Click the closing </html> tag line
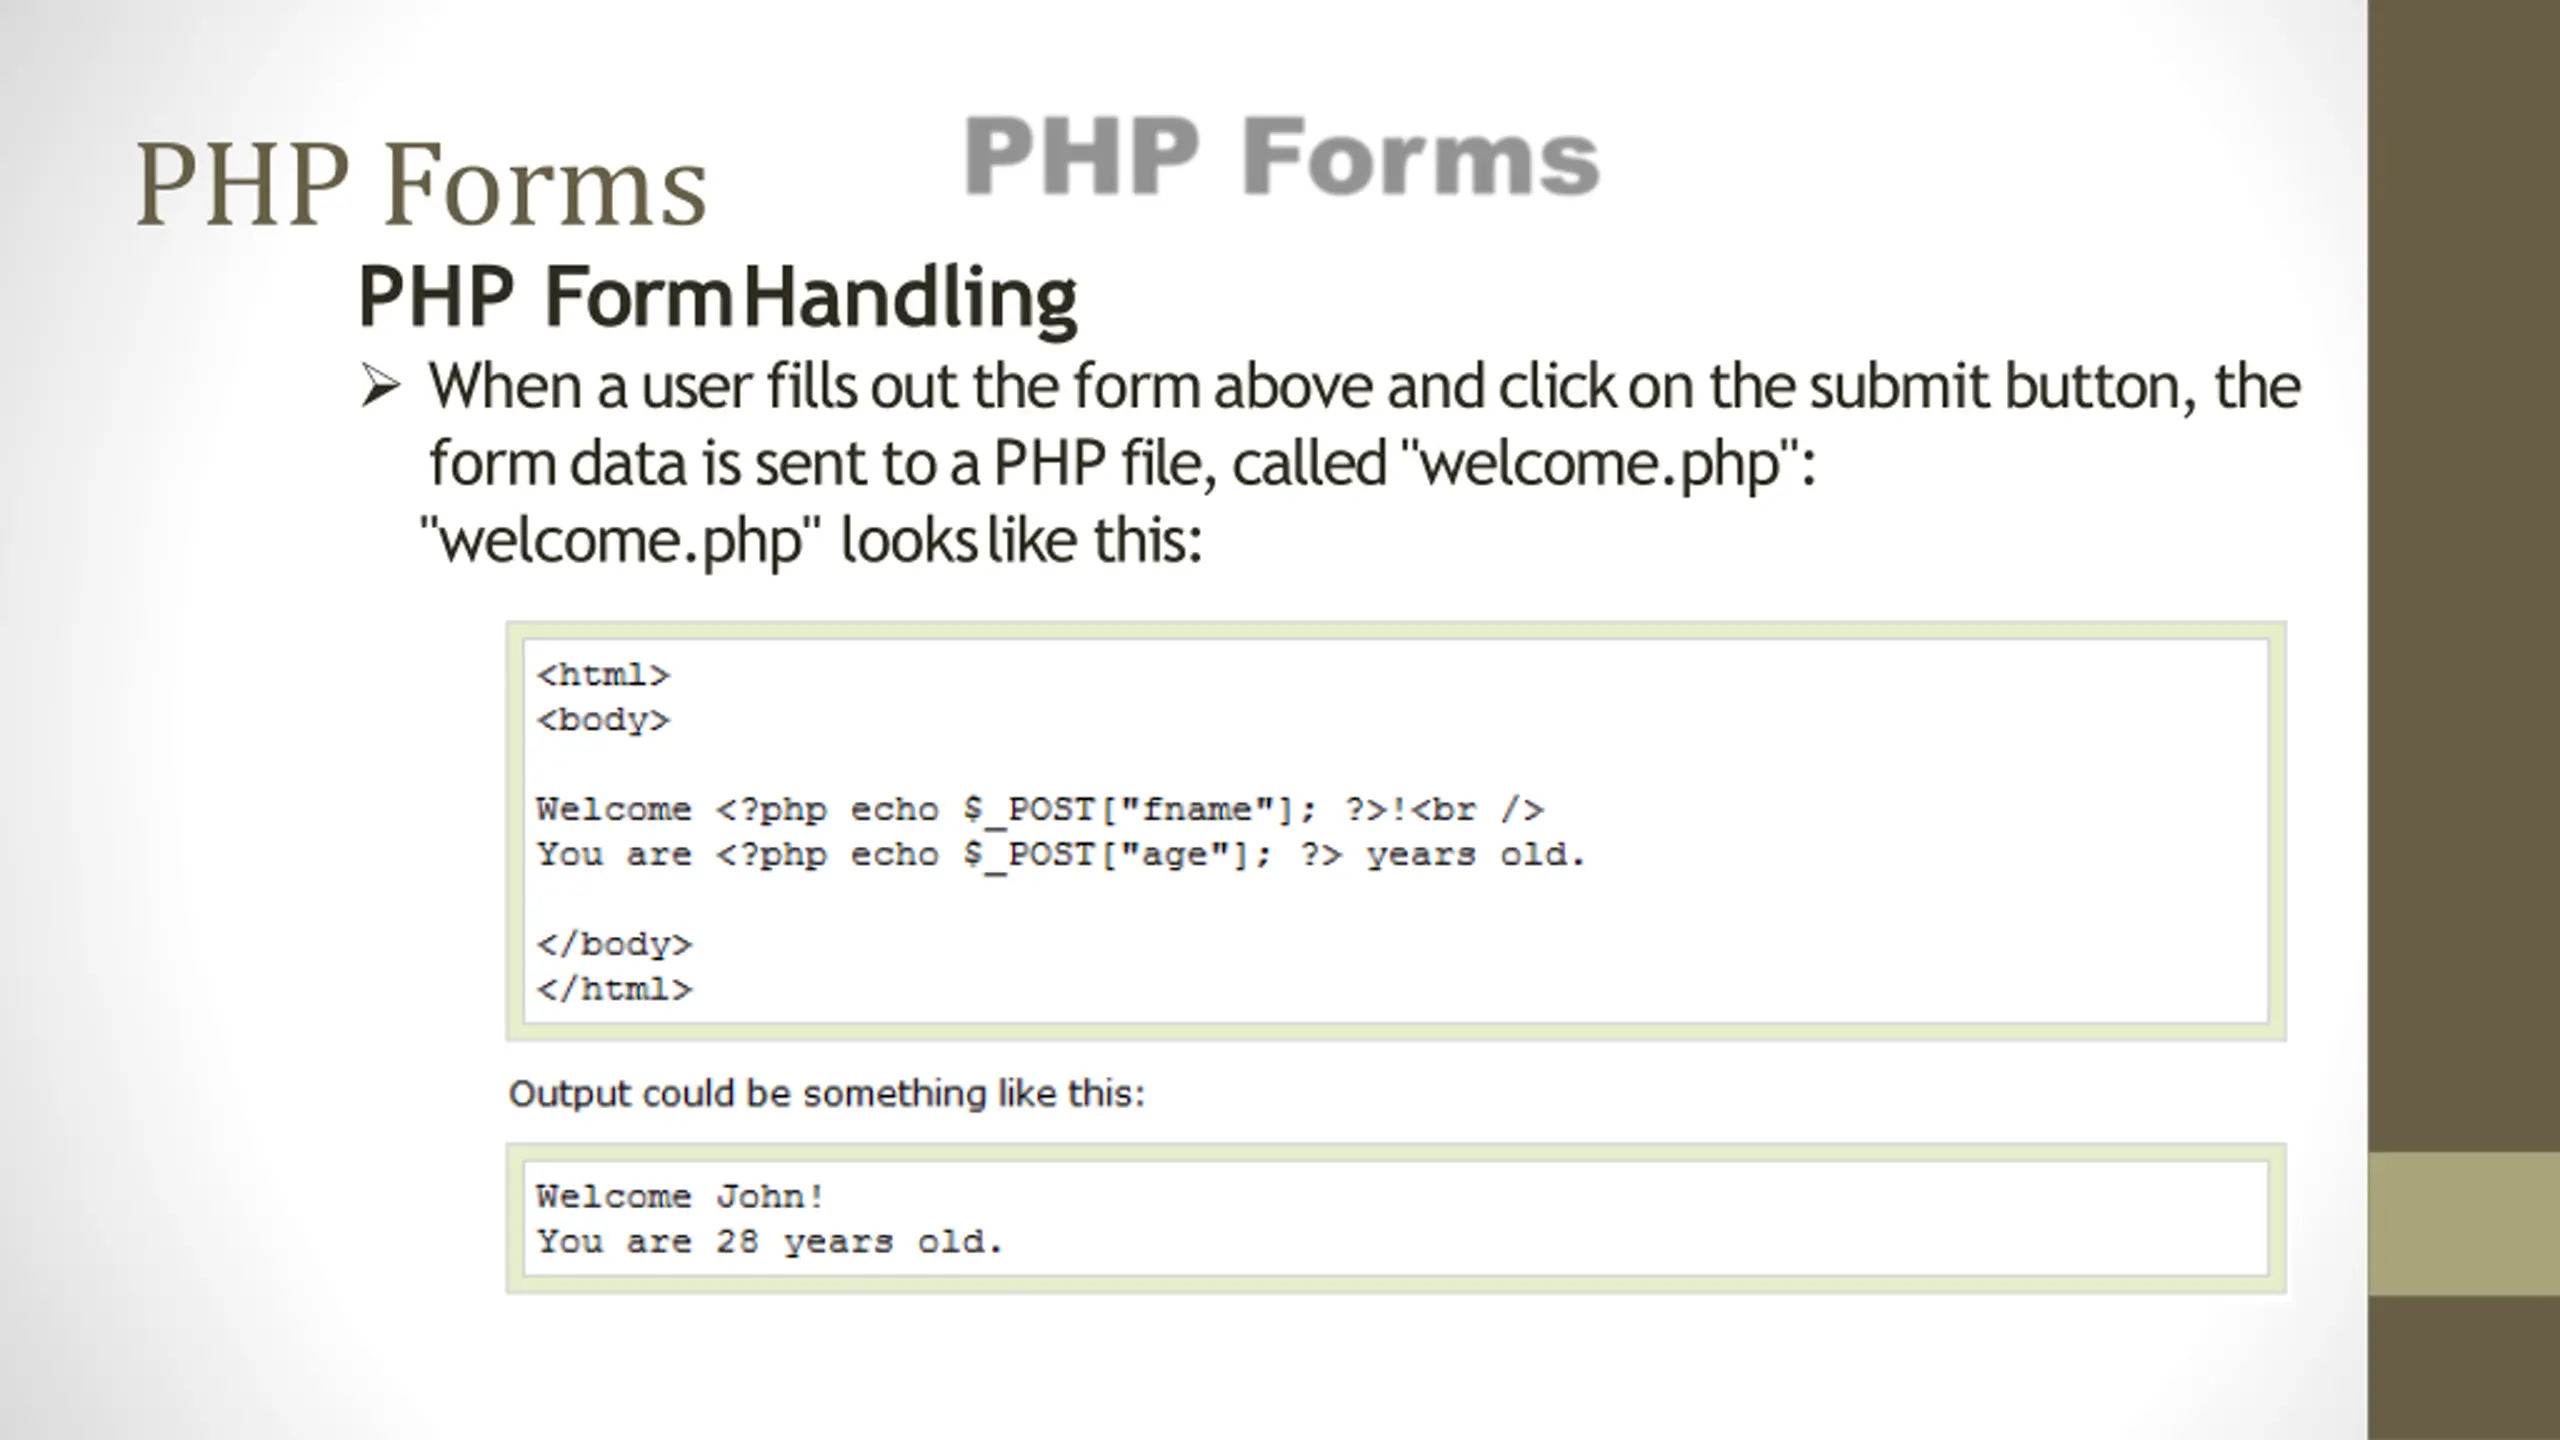The width and height of the screenshot is (2560, 1440). (614, 989)
